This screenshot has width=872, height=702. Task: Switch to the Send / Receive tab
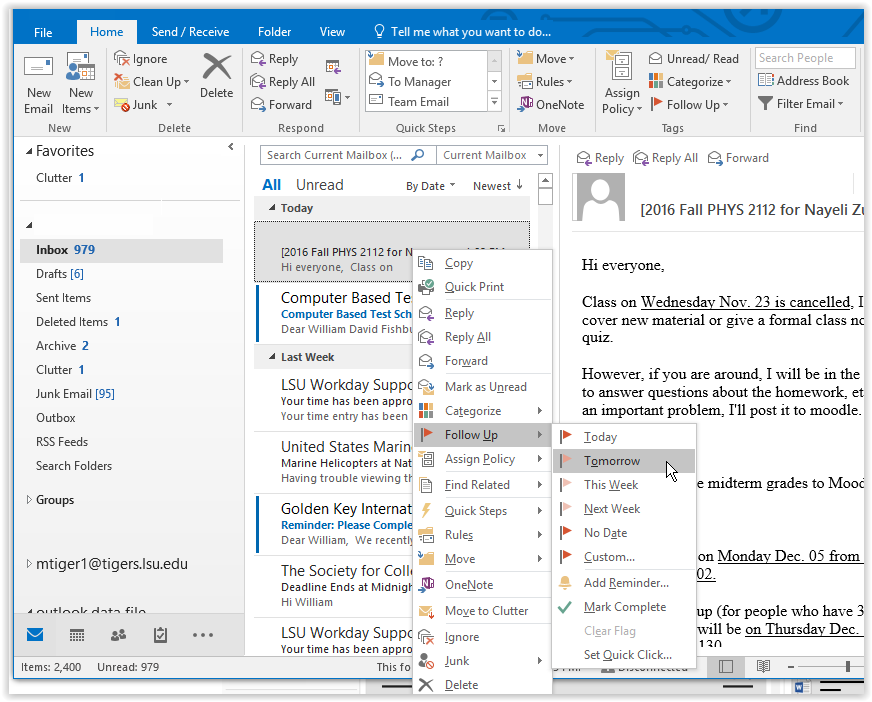pyautogui.click(x=190, y=32)
